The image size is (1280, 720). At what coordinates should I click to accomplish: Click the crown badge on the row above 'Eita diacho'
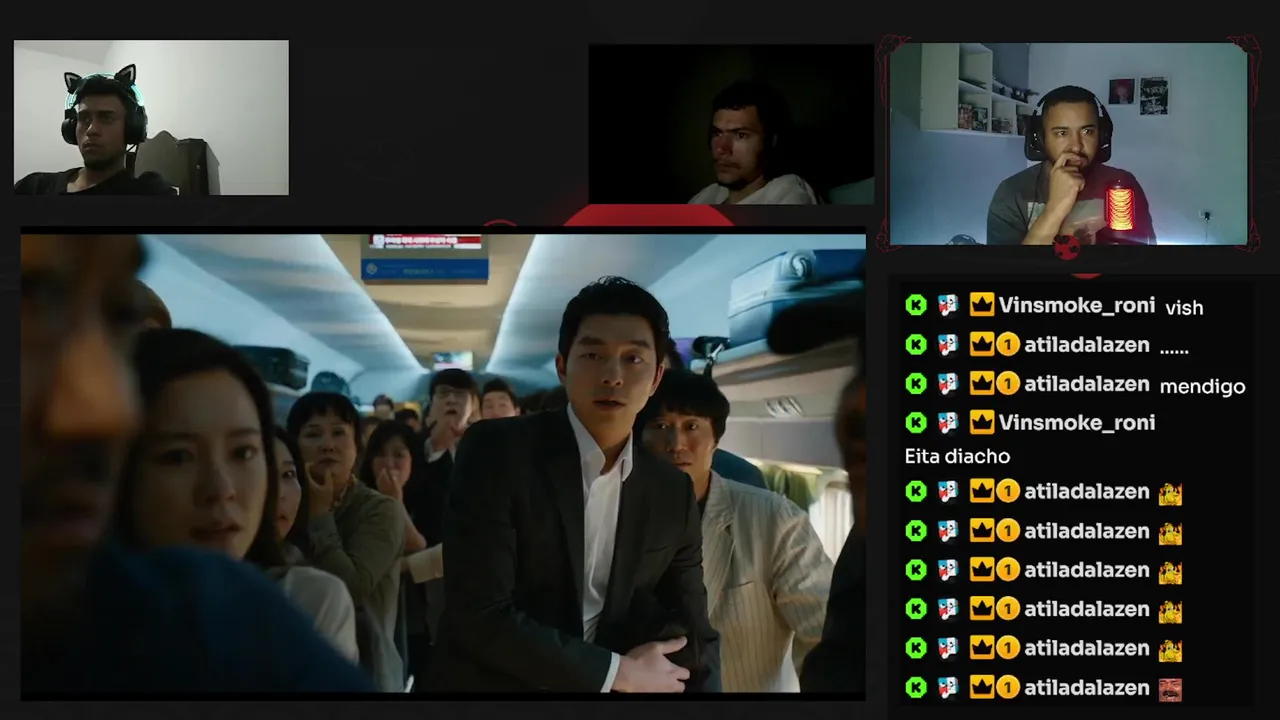[x=982, y=423]
